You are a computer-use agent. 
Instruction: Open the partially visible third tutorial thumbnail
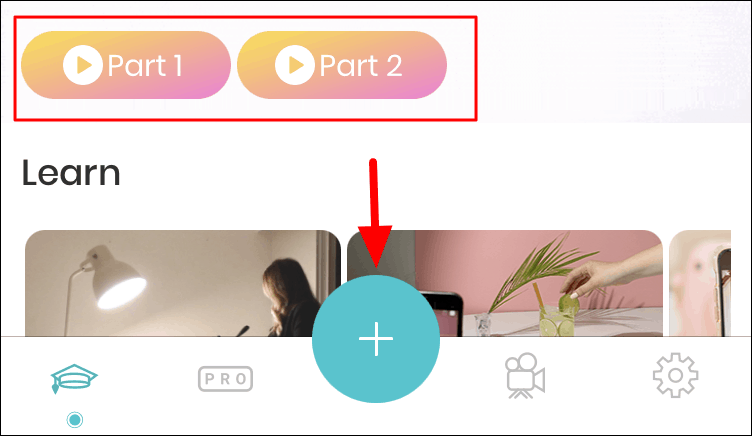(700, 283)
